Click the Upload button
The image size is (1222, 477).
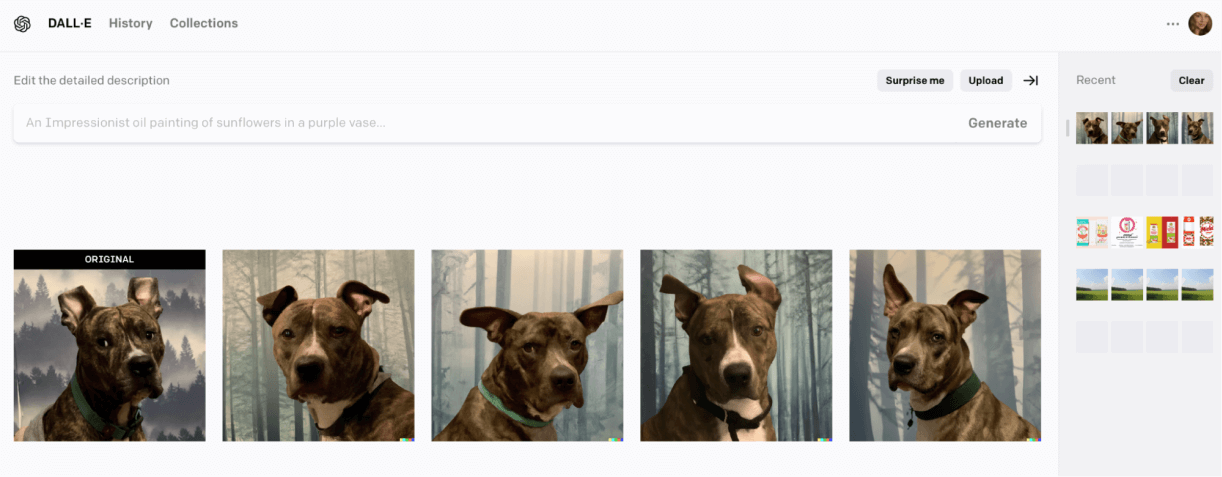[x=986, y=81]
